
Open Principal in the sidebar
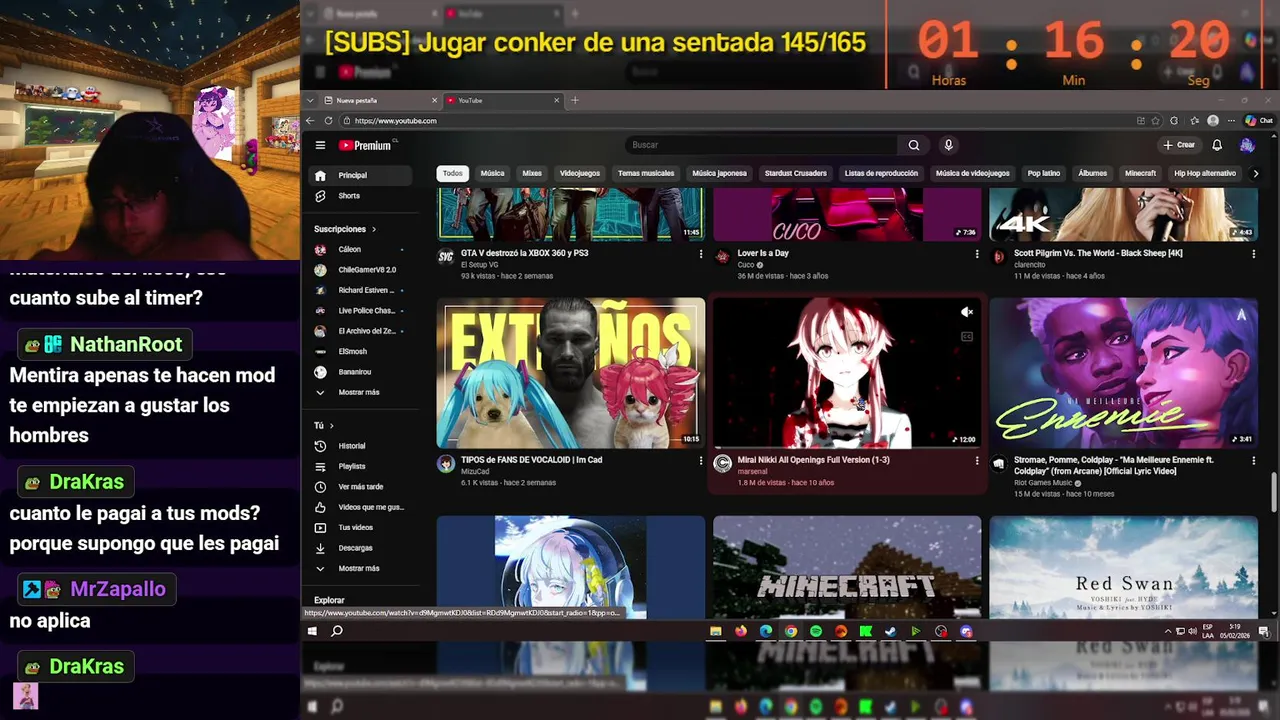point(360,175)
